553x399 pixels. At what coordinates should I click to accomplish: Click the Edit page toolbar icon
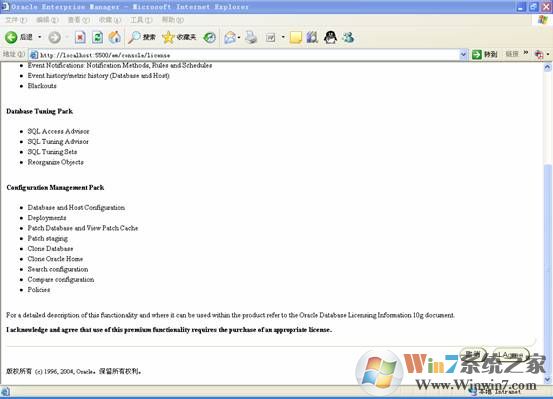[271, 37]
